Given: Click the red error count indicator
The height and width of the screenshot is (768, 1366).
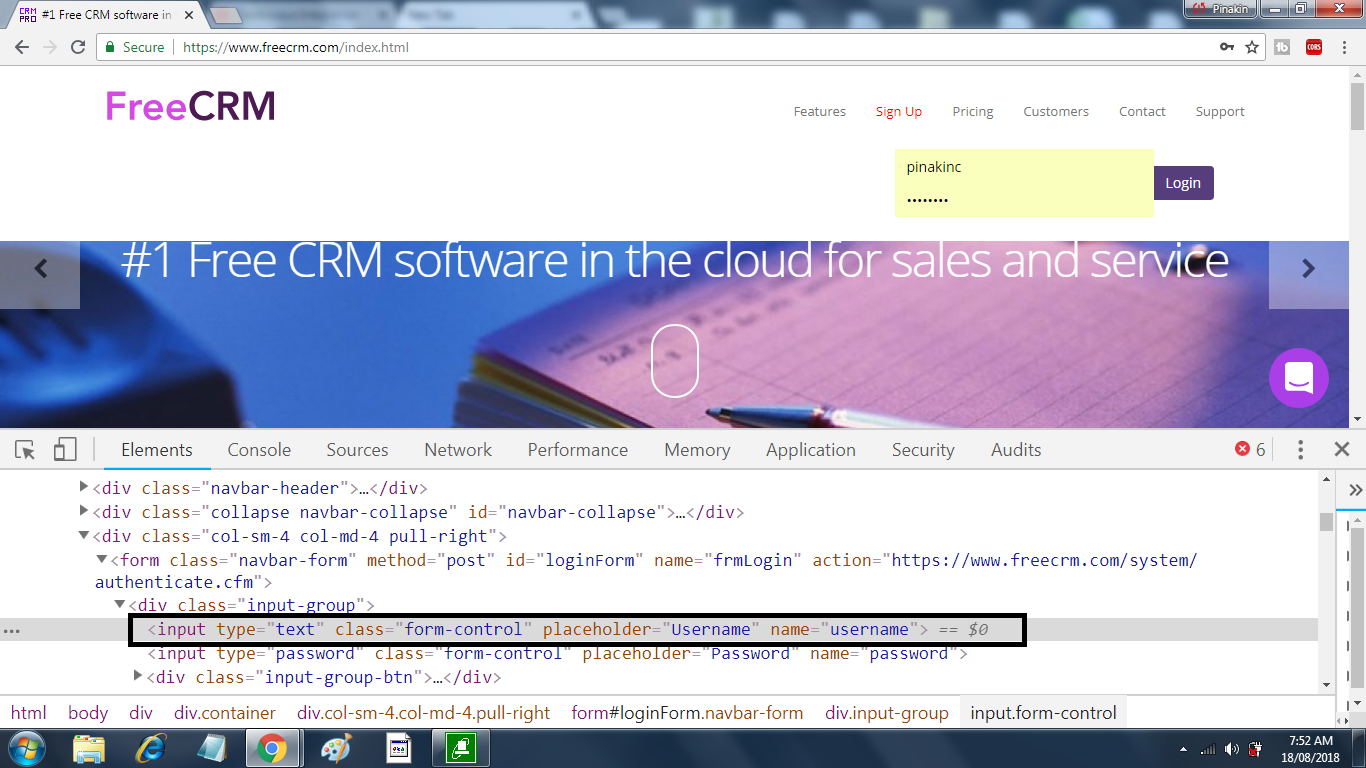Looking at the screenshot, I should [1250, 450].
